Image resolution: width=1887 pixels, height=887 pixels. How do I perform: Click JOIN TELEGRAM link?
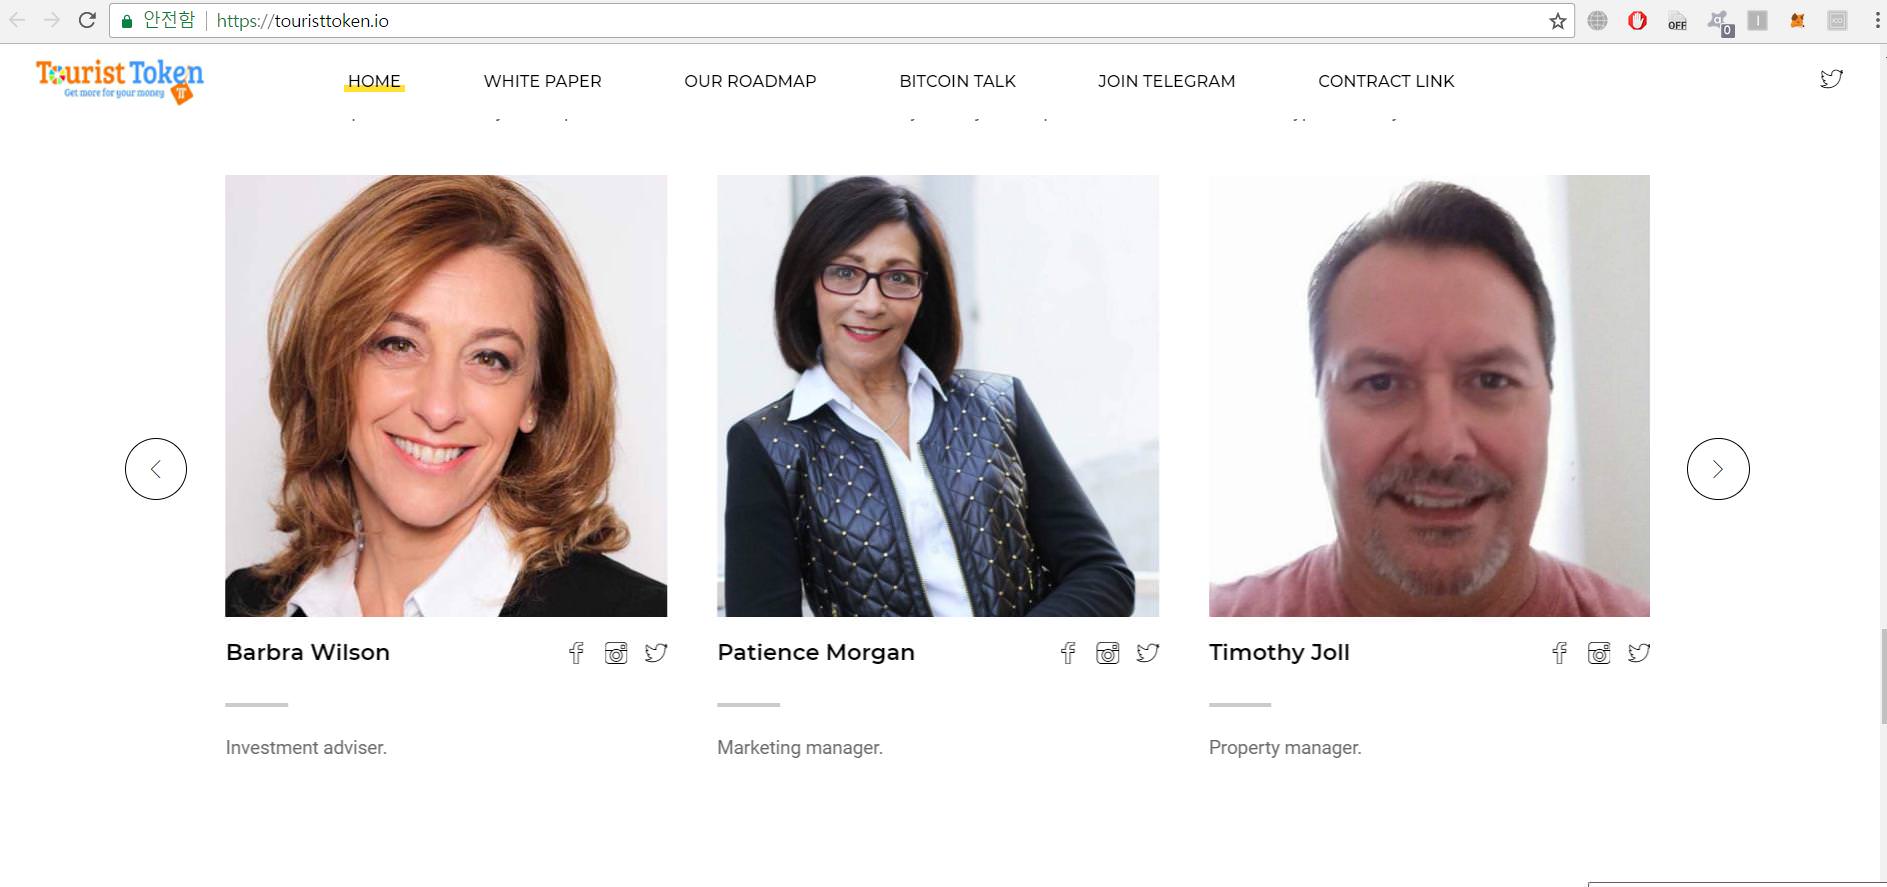(x=1166, y=81)
